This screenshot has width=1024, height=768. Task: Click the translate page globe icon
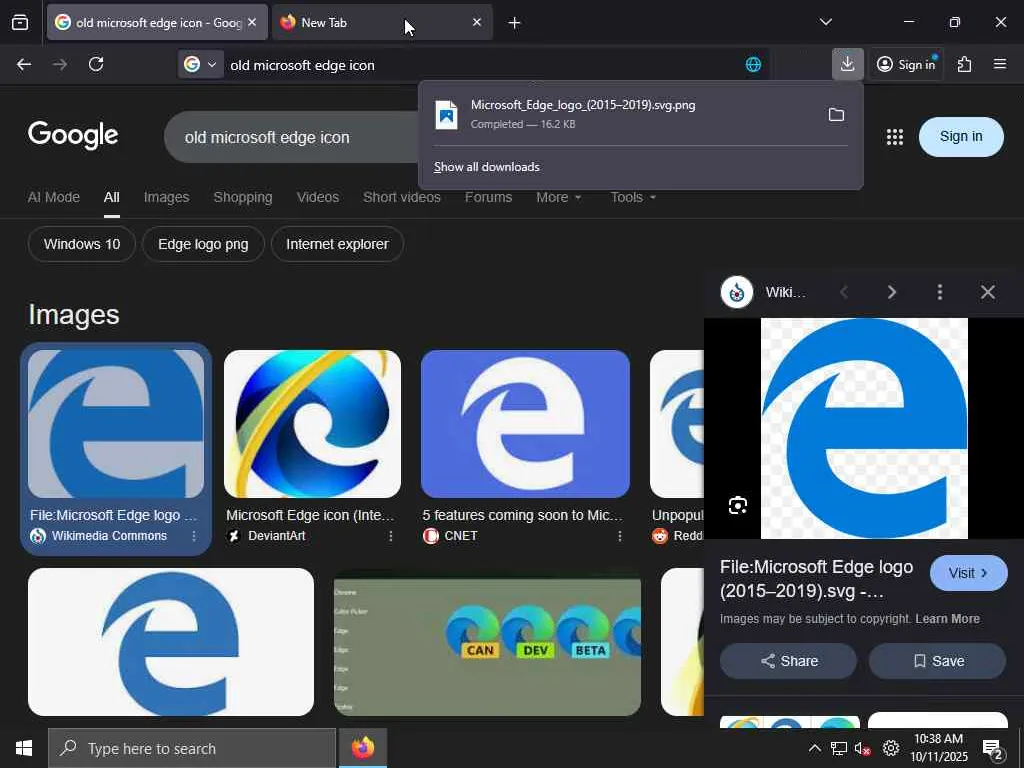[753, 65]
